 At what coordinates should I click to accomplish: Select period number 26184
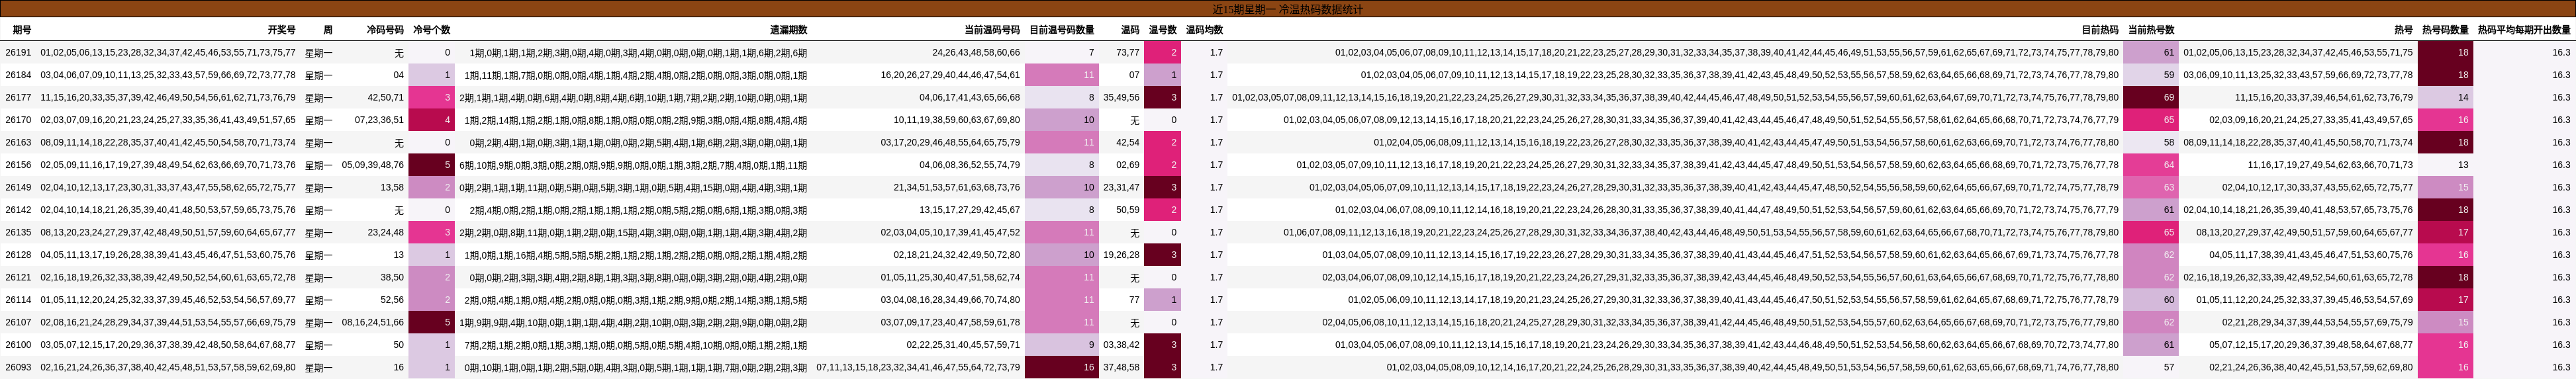[x=18, y=75]
